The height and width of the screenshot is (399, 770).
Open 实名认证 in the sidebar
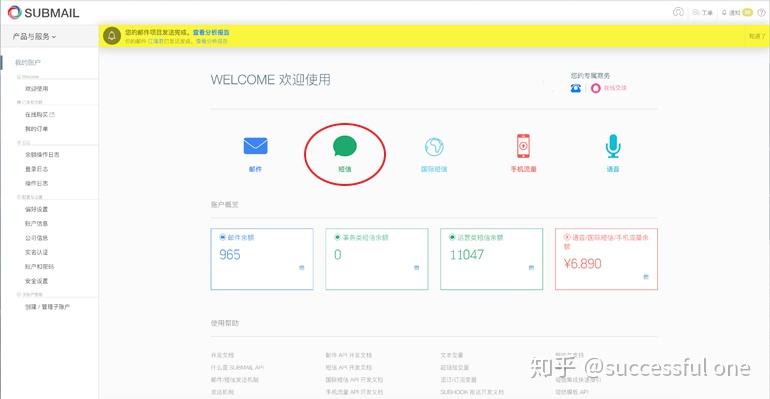pyautogui.click(x=37, y=252)
